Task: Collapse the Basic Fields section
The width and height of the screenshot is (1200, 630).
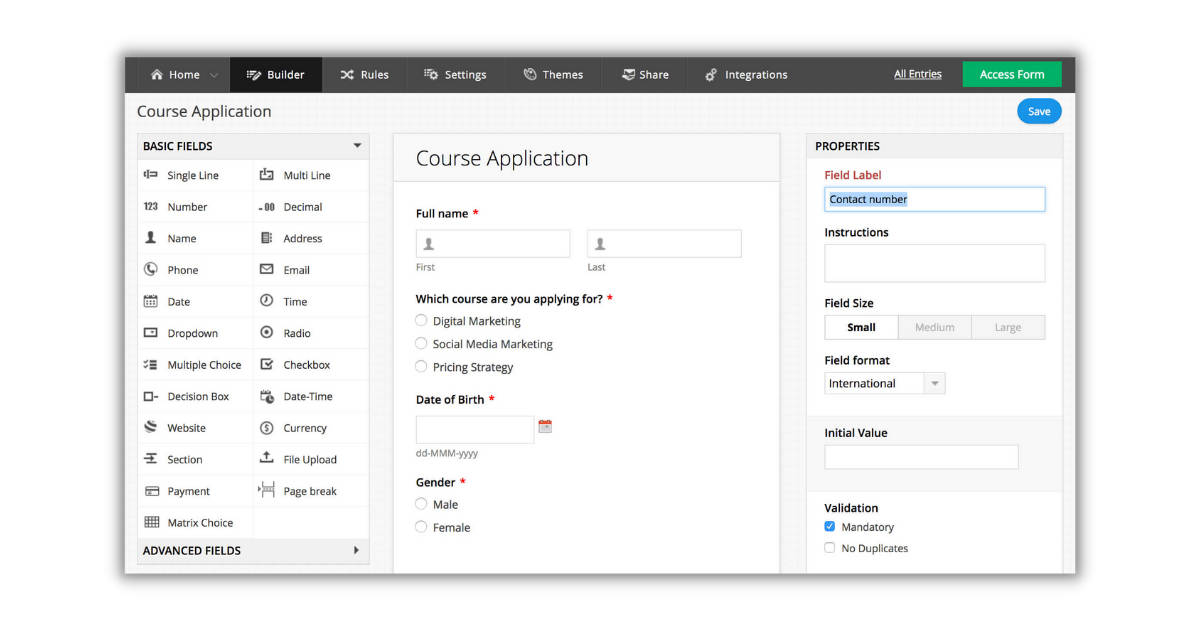Action: point(357,146)
